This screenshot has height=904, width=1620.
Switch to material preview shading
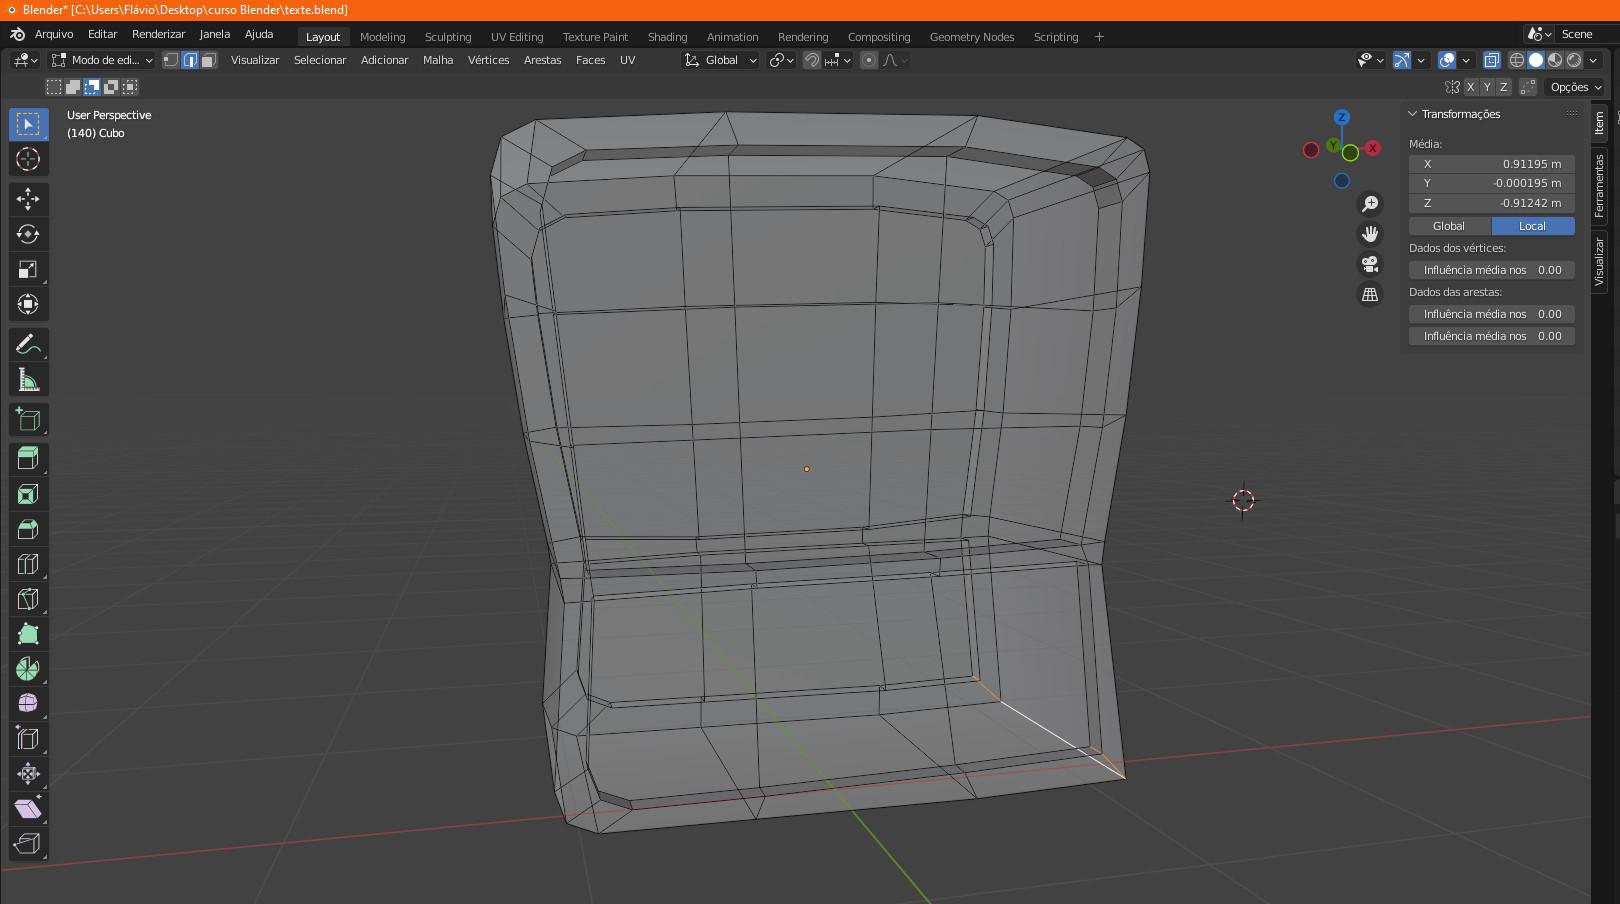[x=1555, y=60]
